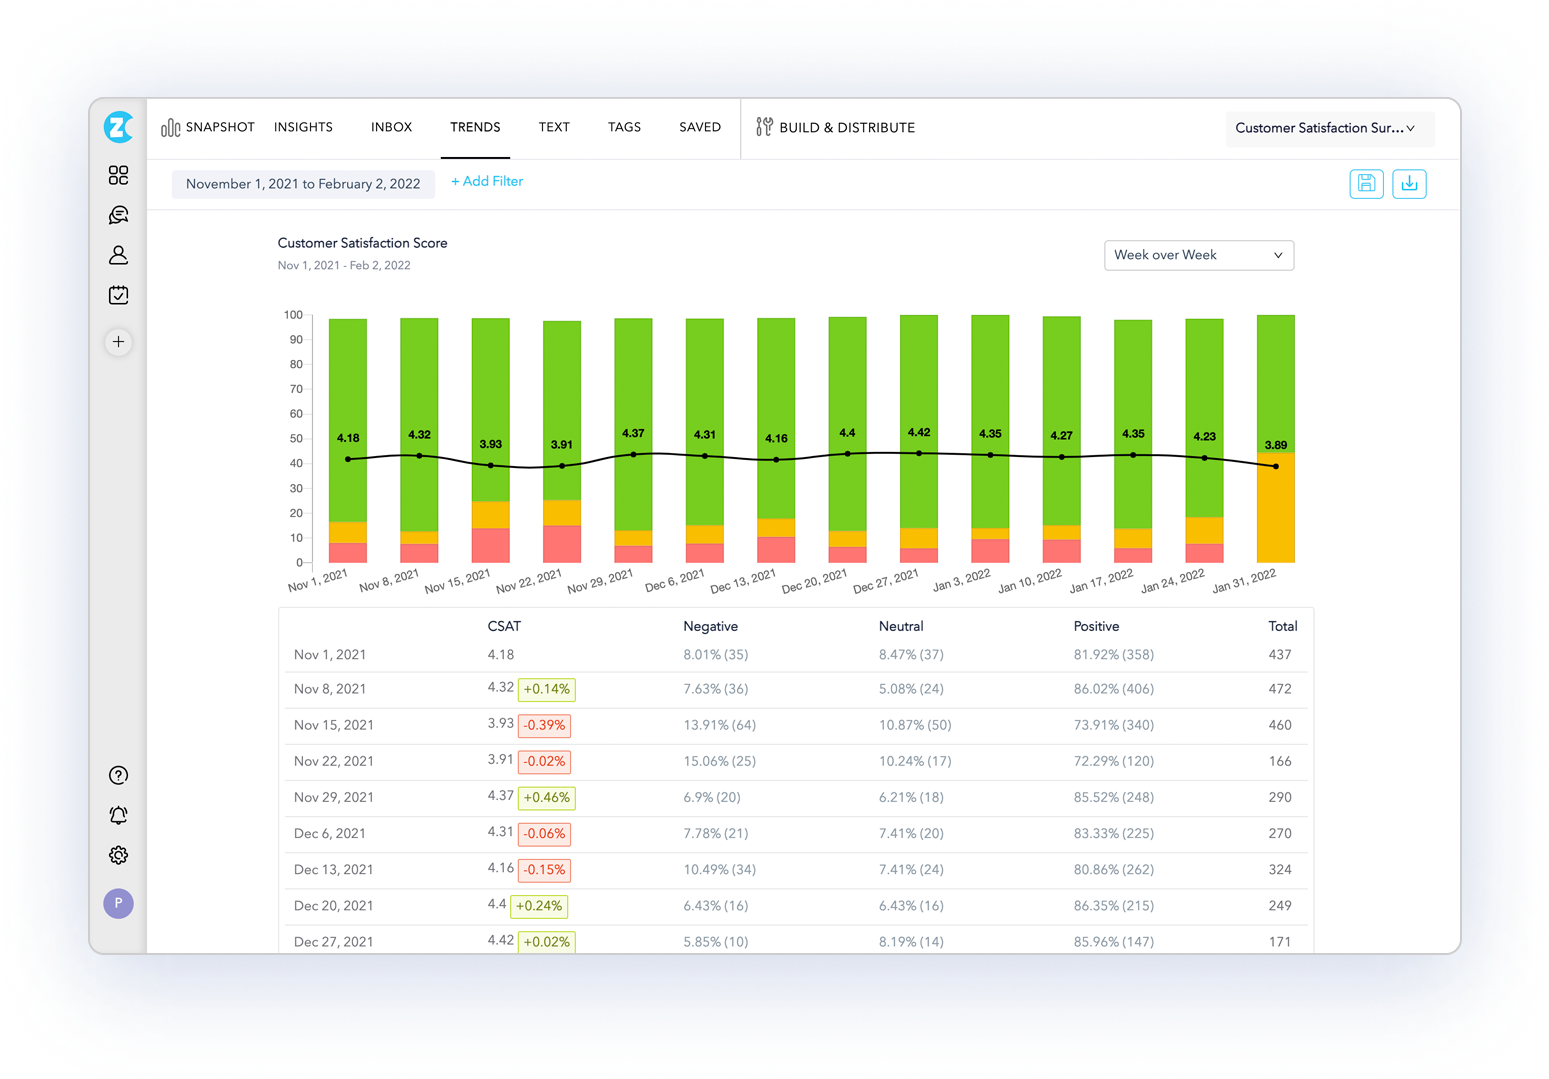This screenshot has height=1079, width=1549.
Task: Go to the Saved tab
Action: pyautogui.click(x=700, y=127)
